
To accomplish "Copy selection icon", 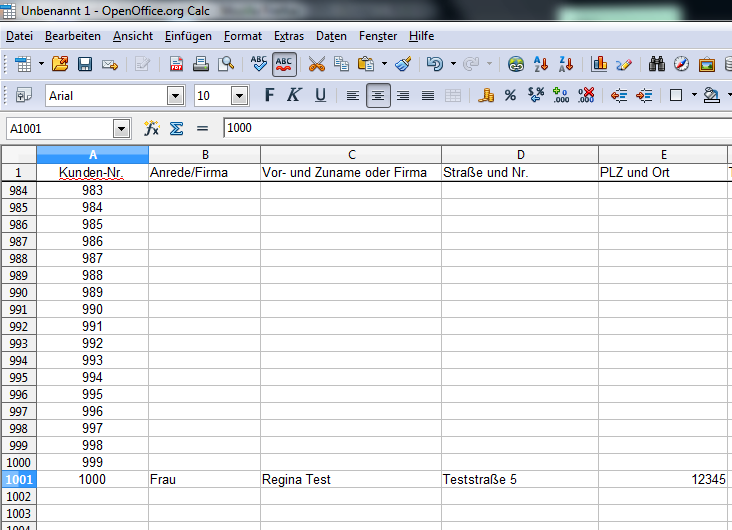I will pyautogui.click(x=341, y=64).
